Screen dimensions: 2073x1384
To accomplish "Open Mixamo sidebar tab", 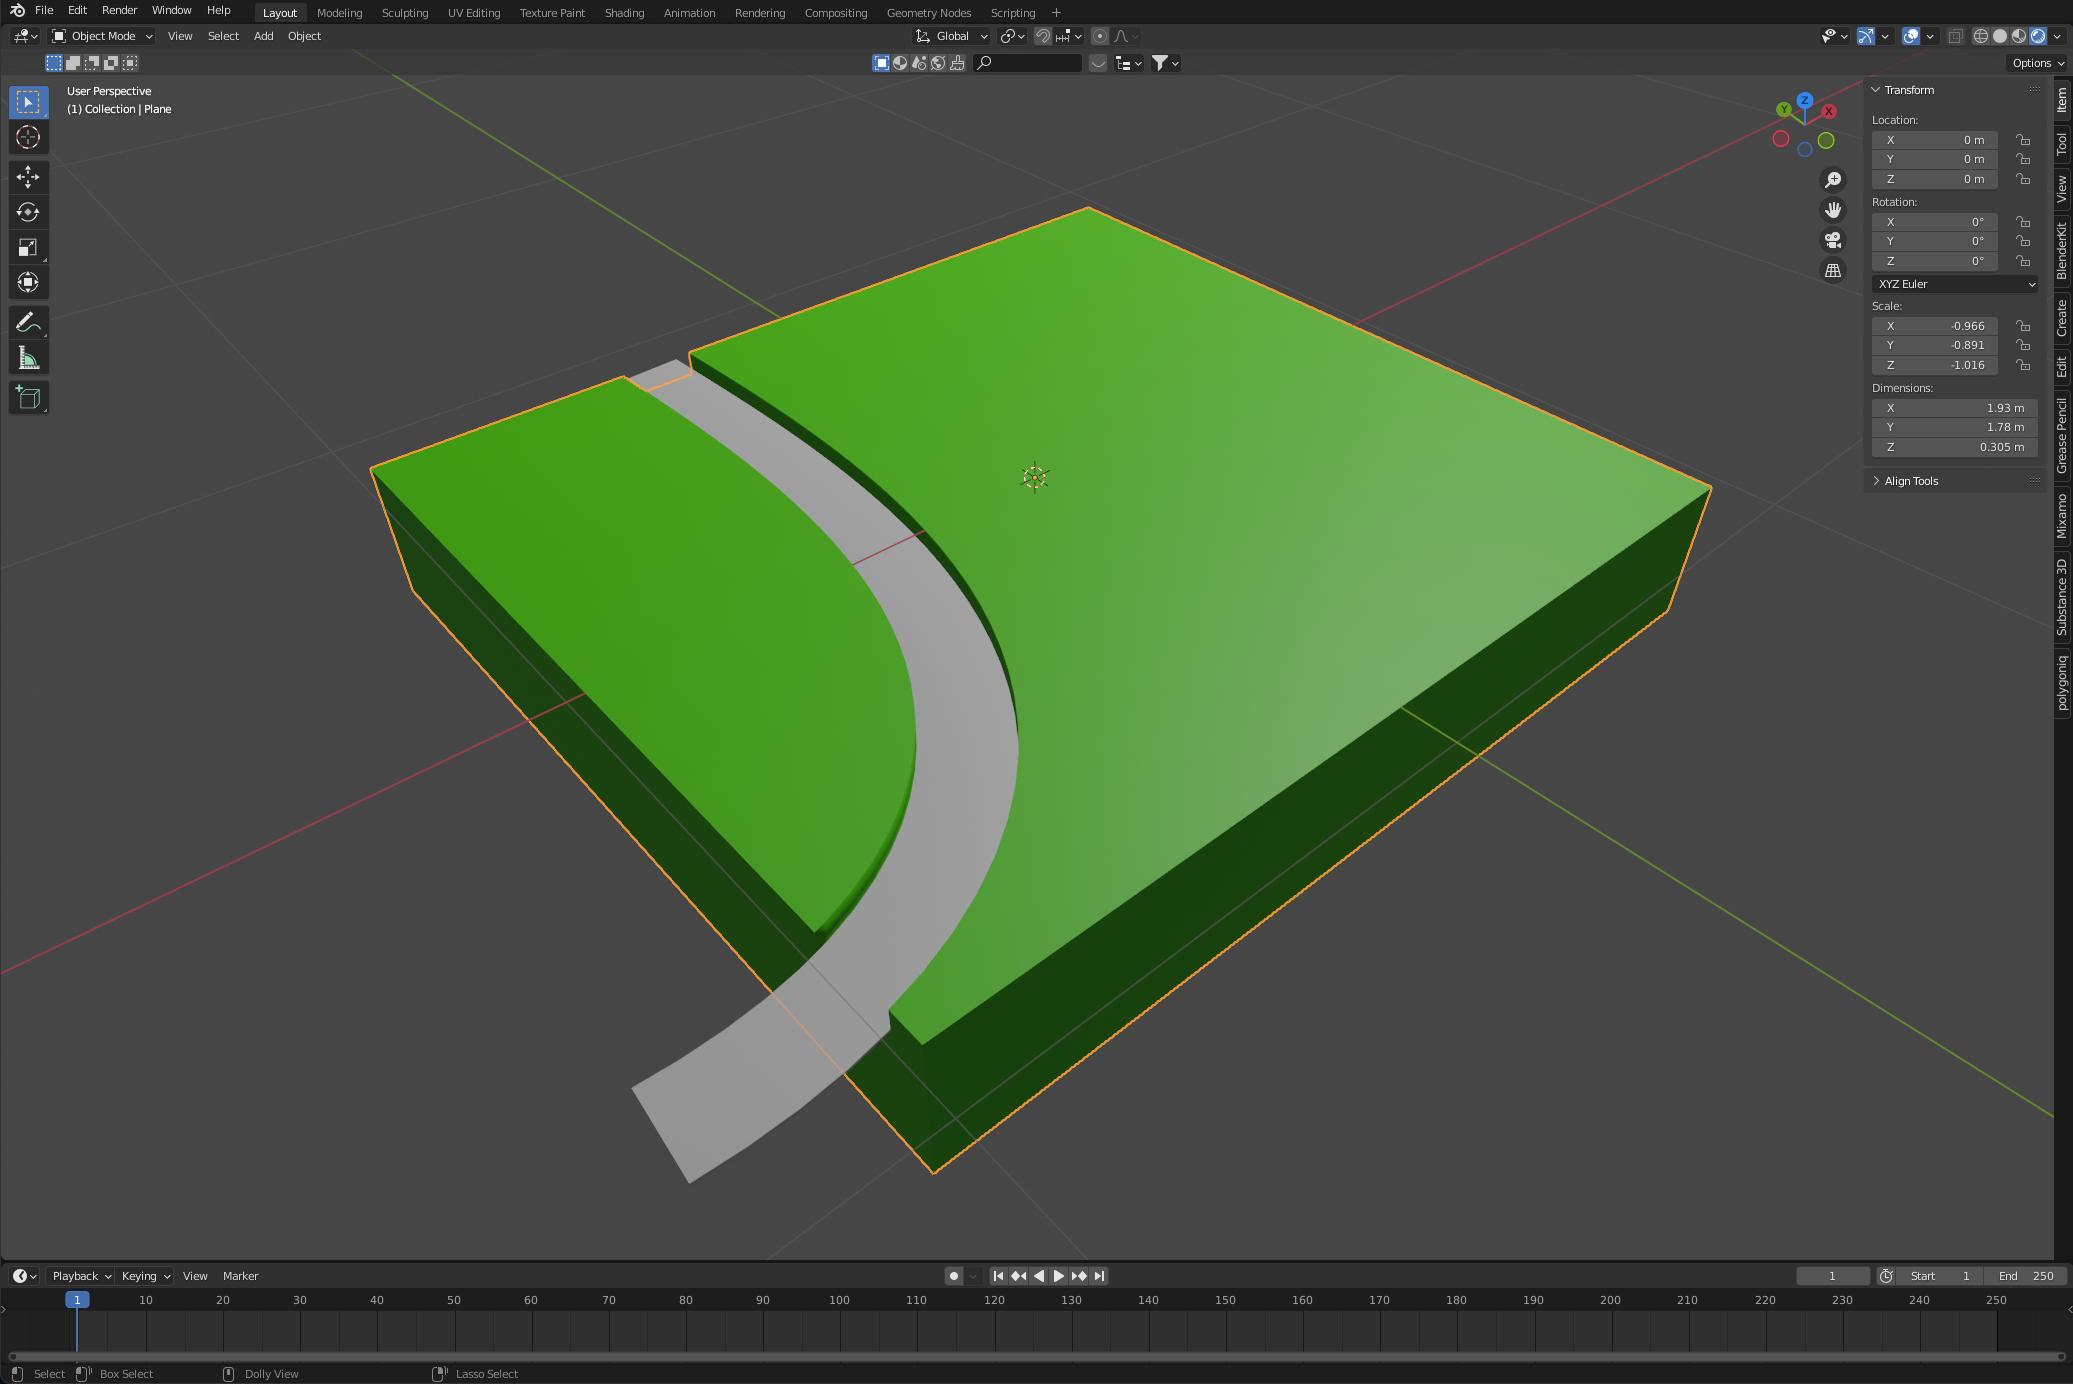I will [2062, 517].
